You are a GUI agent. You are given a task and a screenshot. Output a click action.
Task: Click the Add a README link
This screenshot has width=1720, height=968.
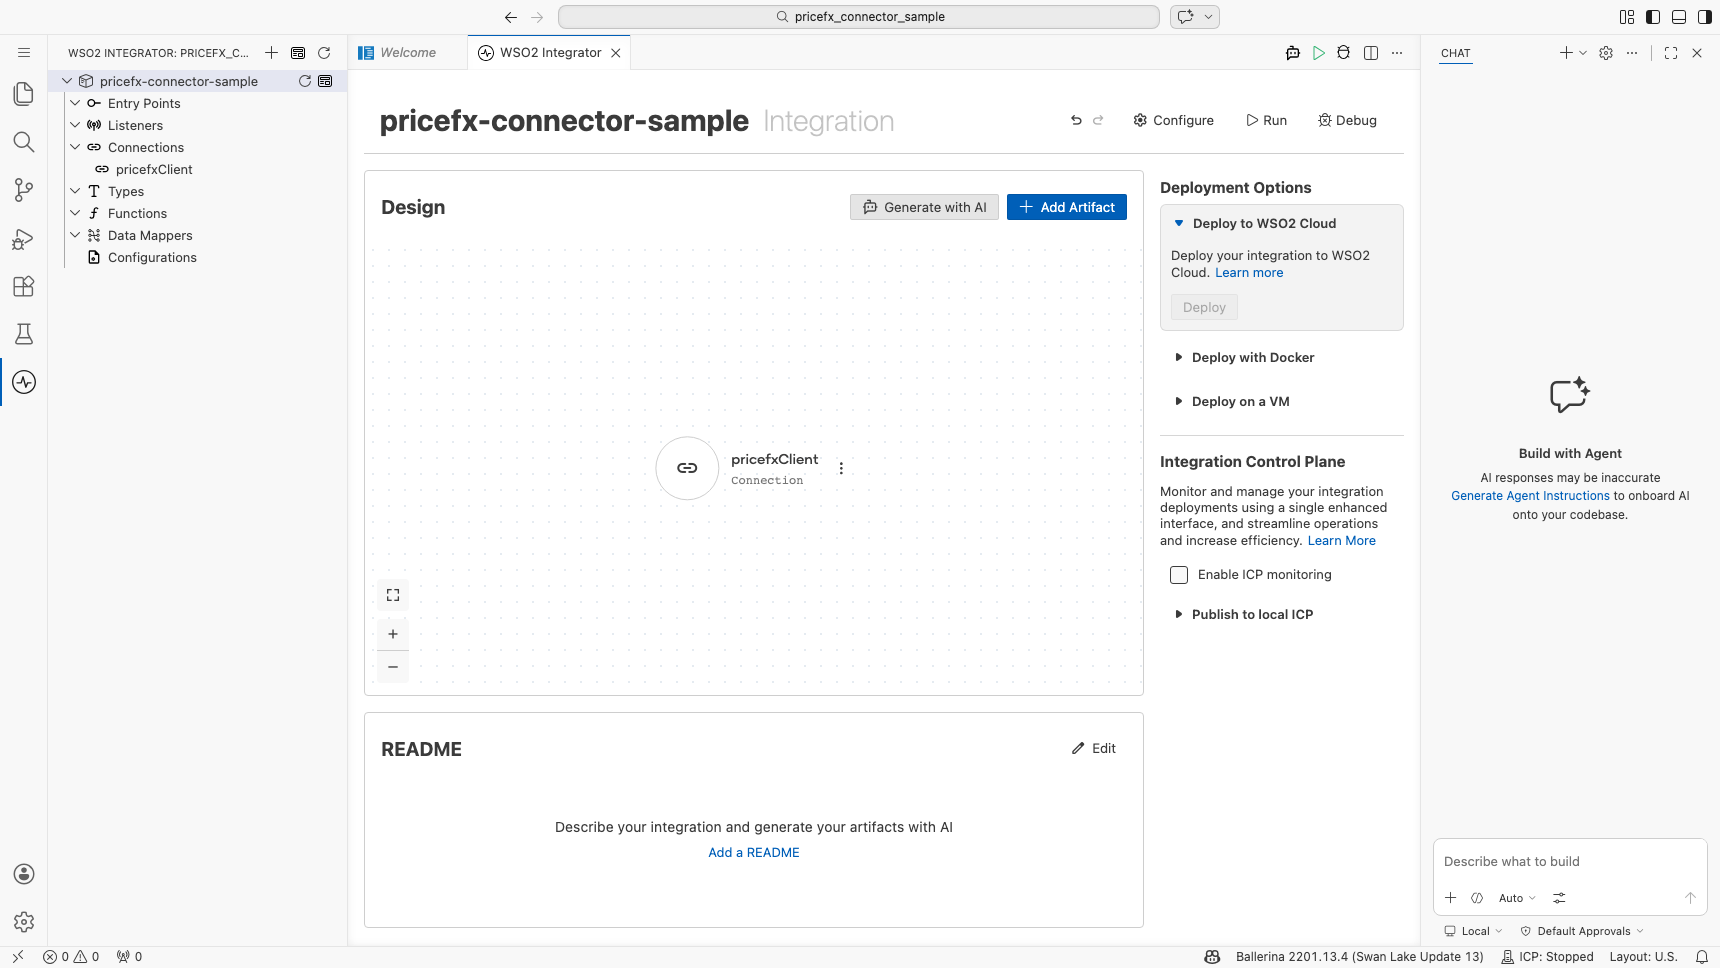(754, 853)
